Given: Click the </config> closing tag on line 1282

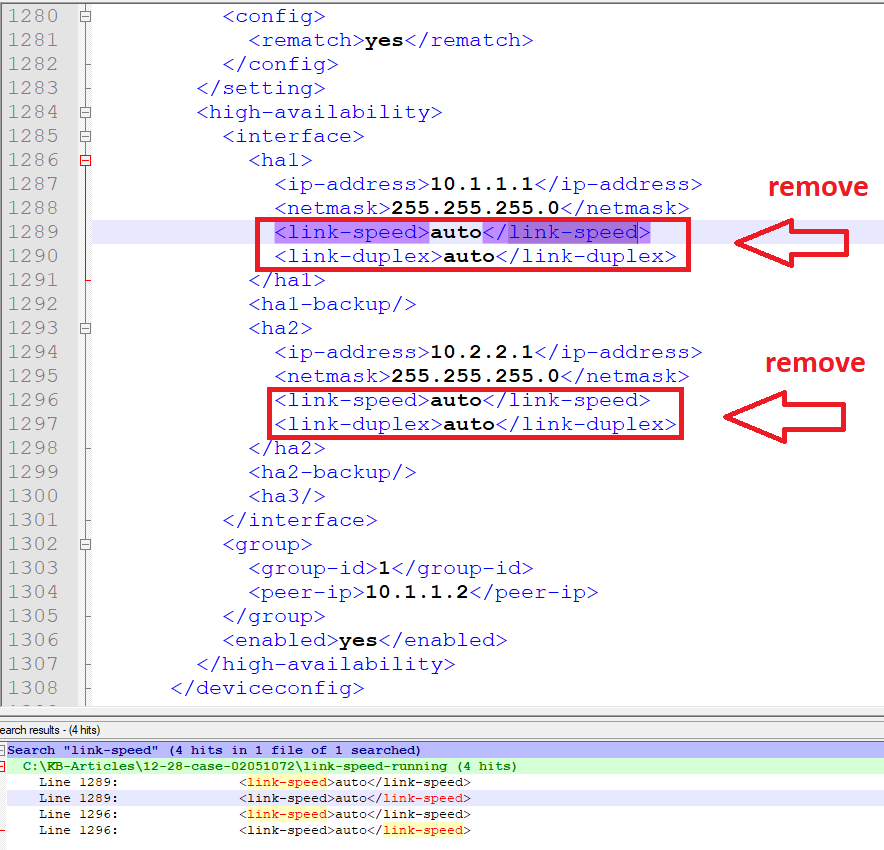Looking at the screenshot, I should 280,64.
